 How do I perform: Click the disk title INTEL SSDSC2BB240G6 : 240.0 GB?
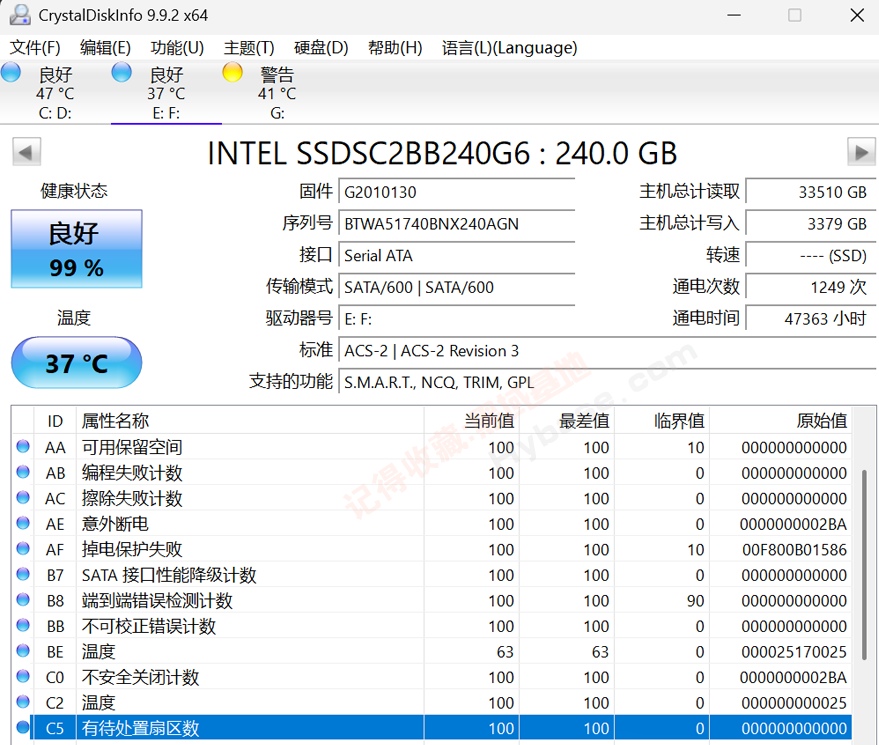pyautogui.click(x=442, y=152)
